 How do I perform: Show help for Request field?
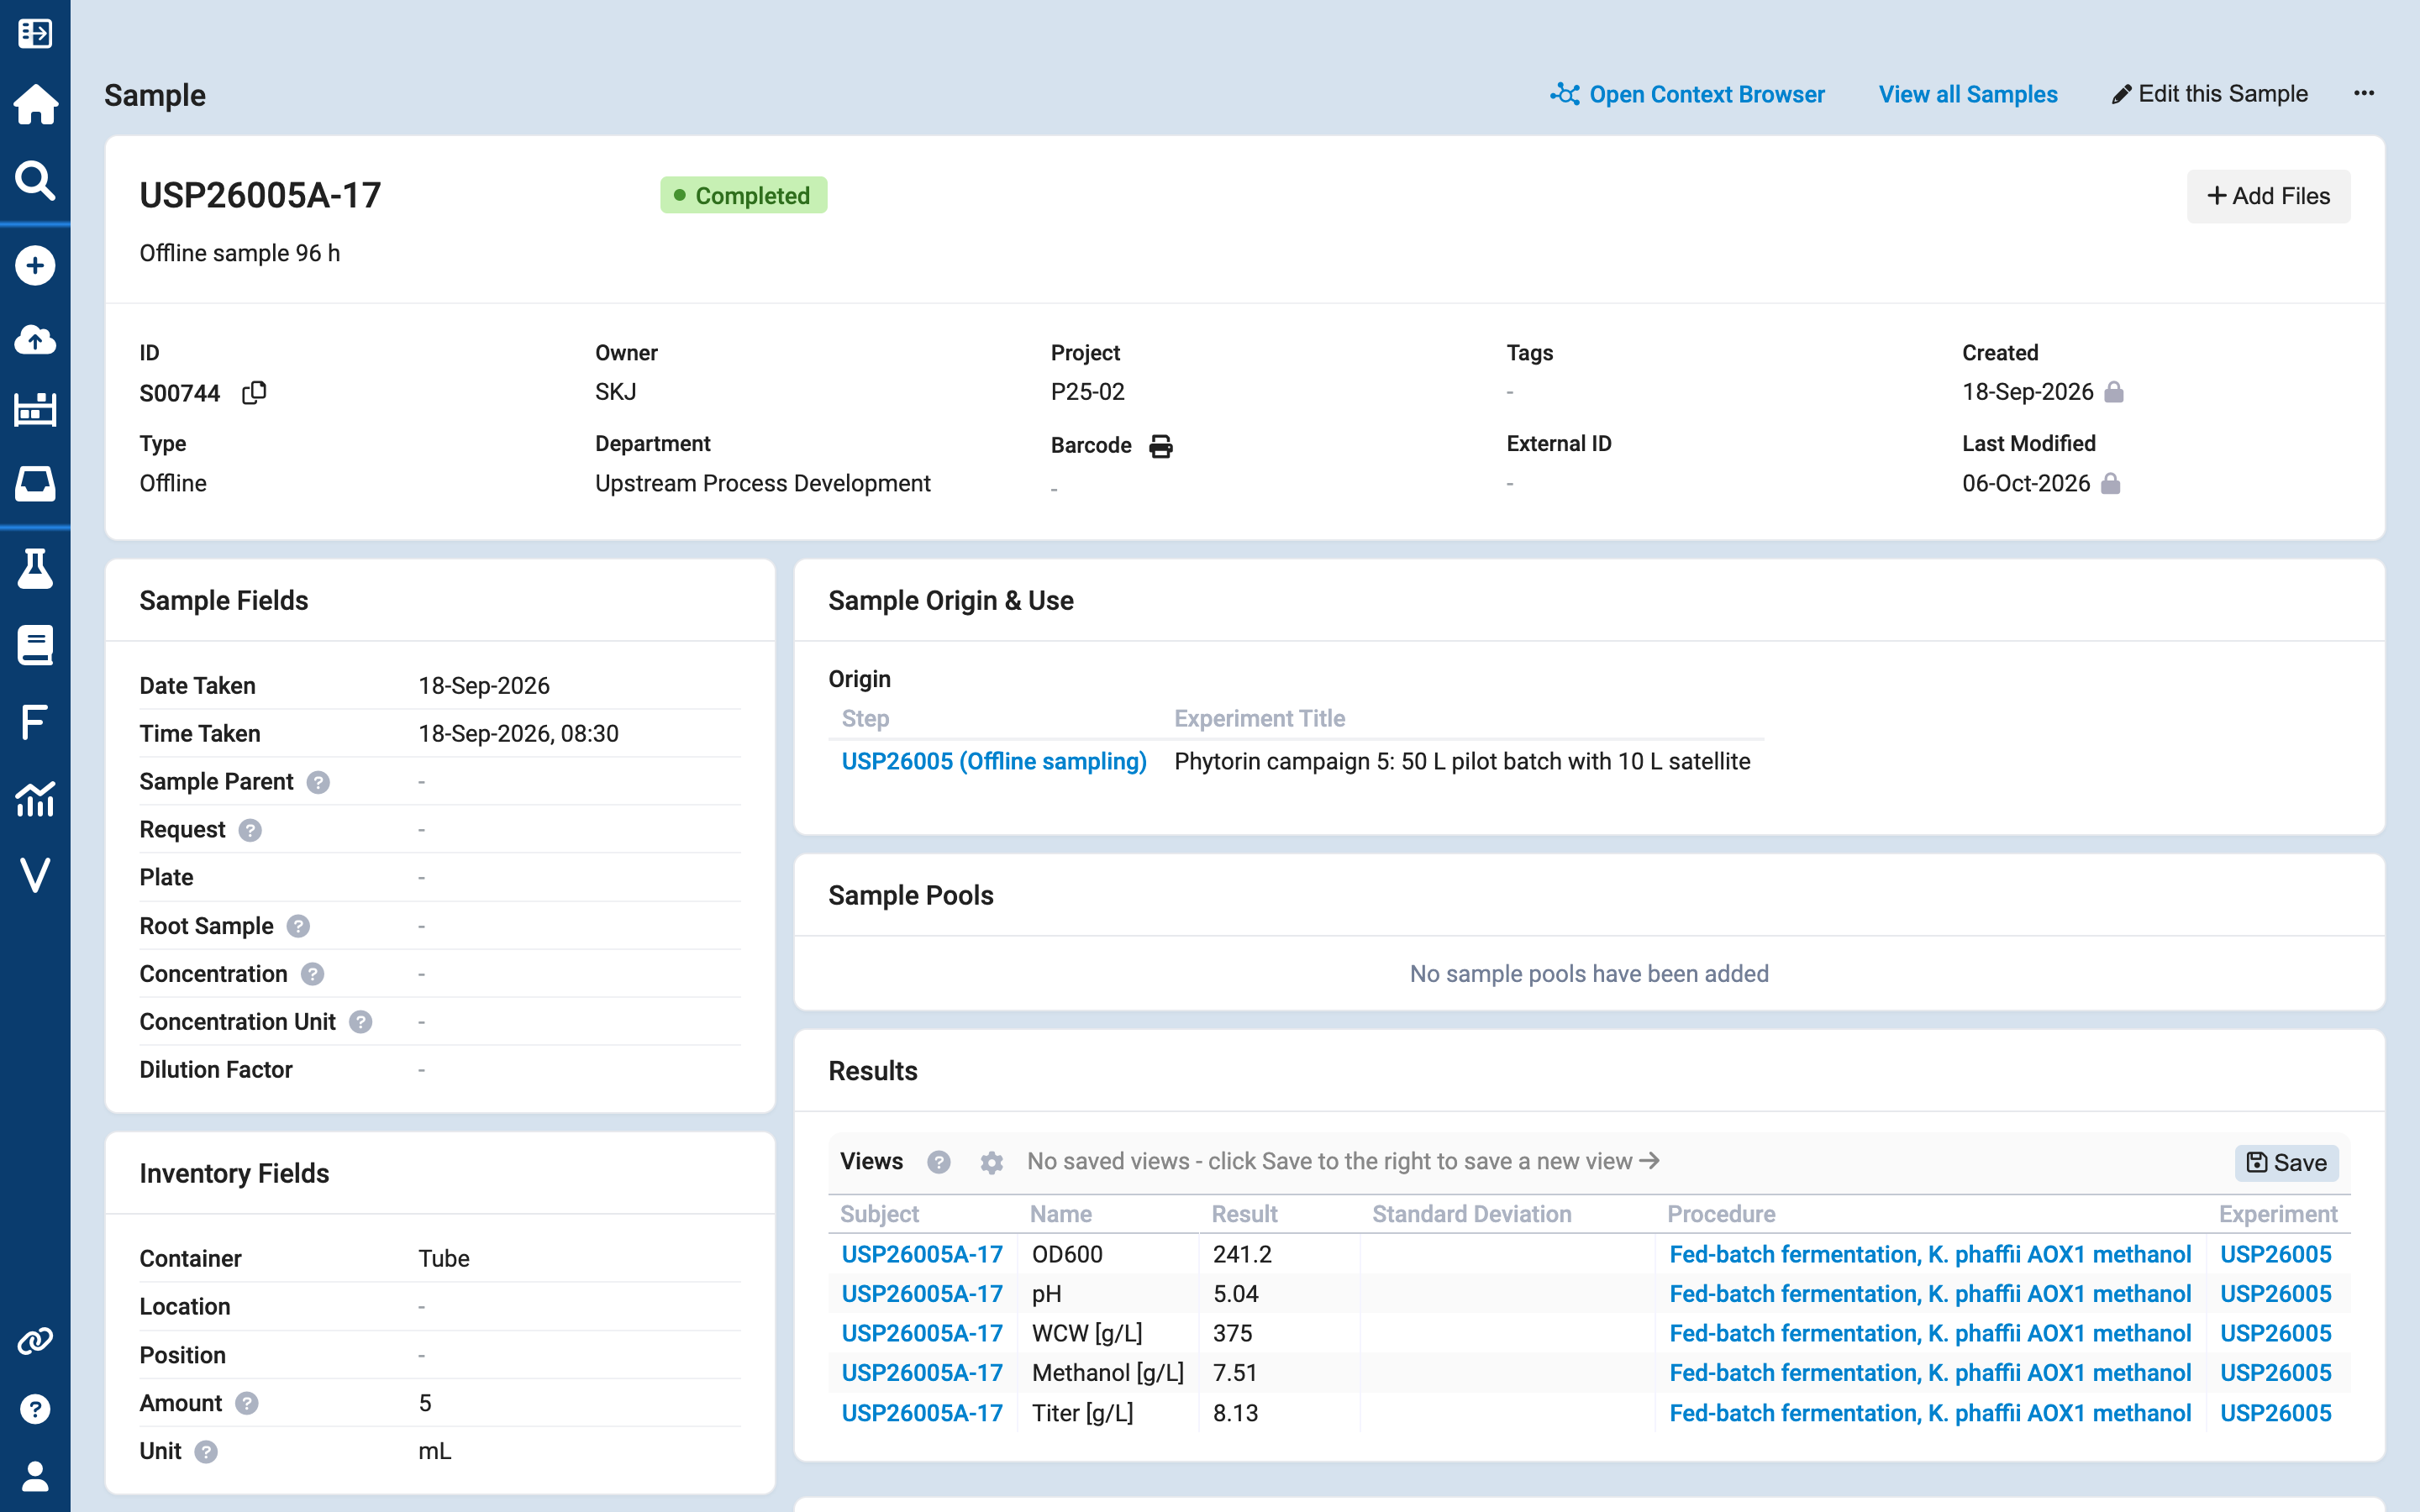coord(250,830)
